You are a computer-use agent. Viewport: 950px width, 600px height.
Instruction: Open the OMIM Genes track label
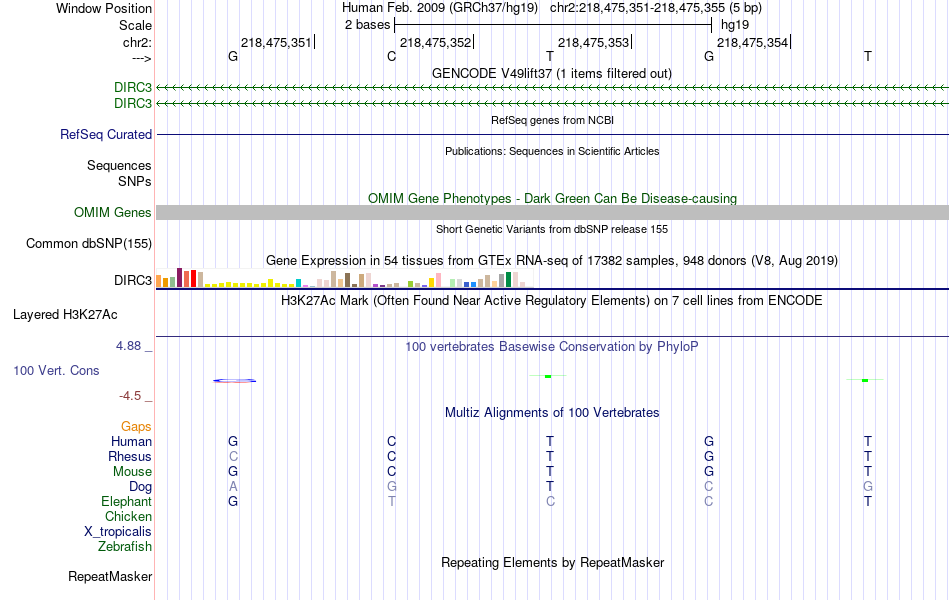pos(112,213)
